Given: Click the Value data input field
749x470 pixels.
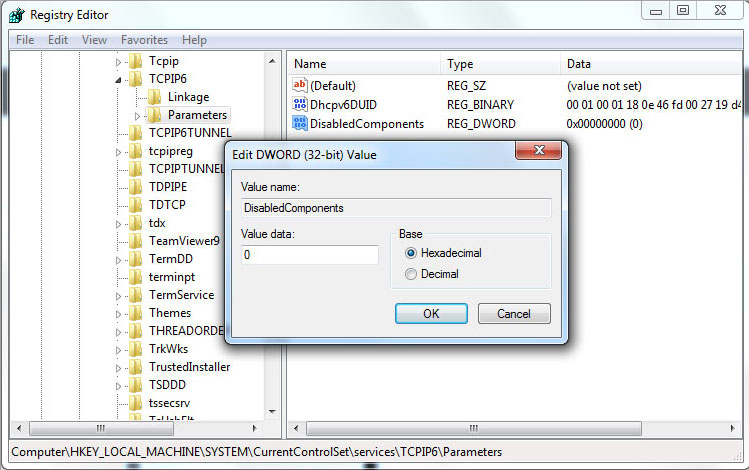Looking at the screenshot, I should pos(310,255).
